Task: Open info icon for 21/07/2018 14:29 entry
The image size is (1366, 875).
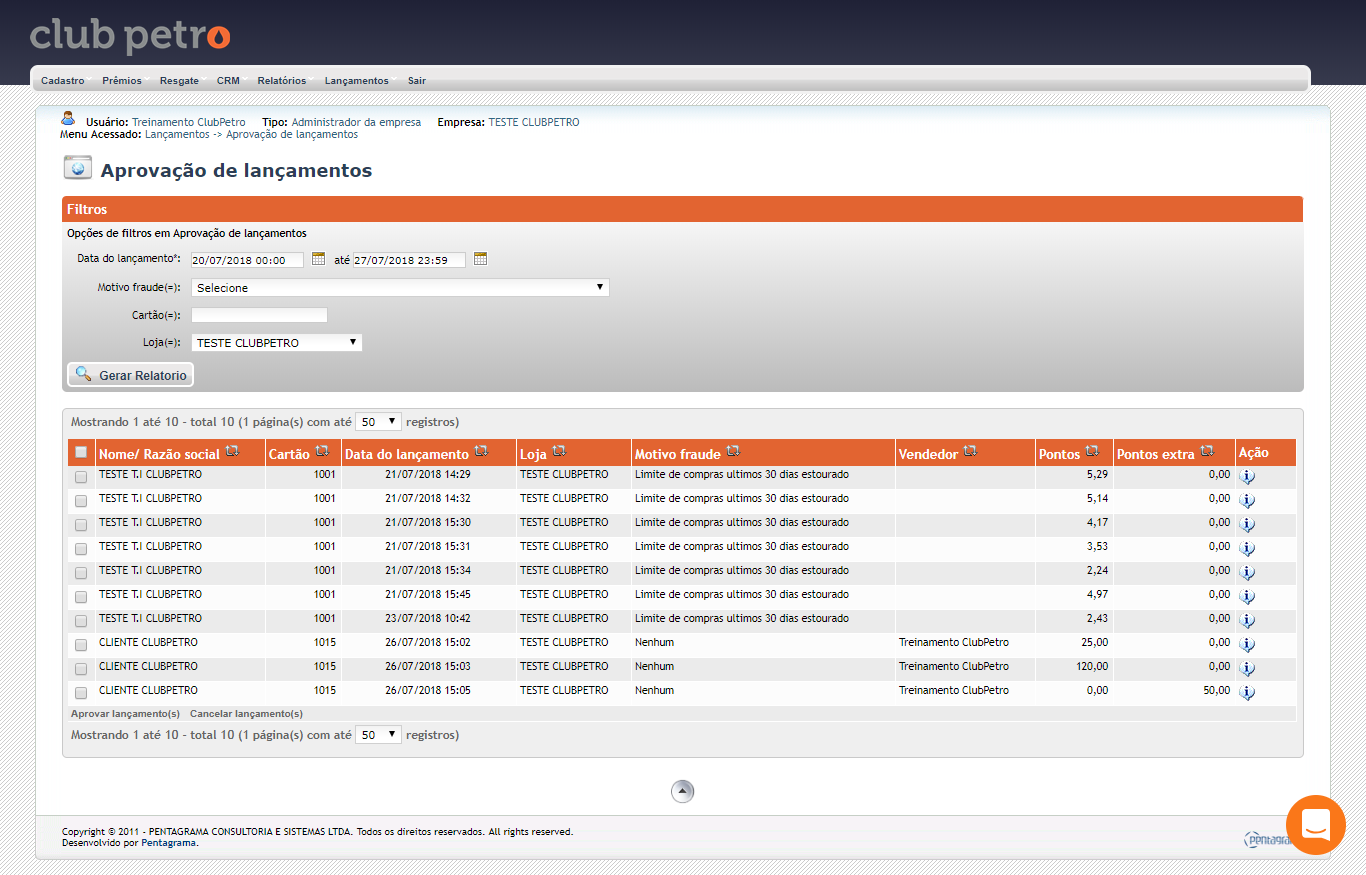Action: (x=1247, y=476)
